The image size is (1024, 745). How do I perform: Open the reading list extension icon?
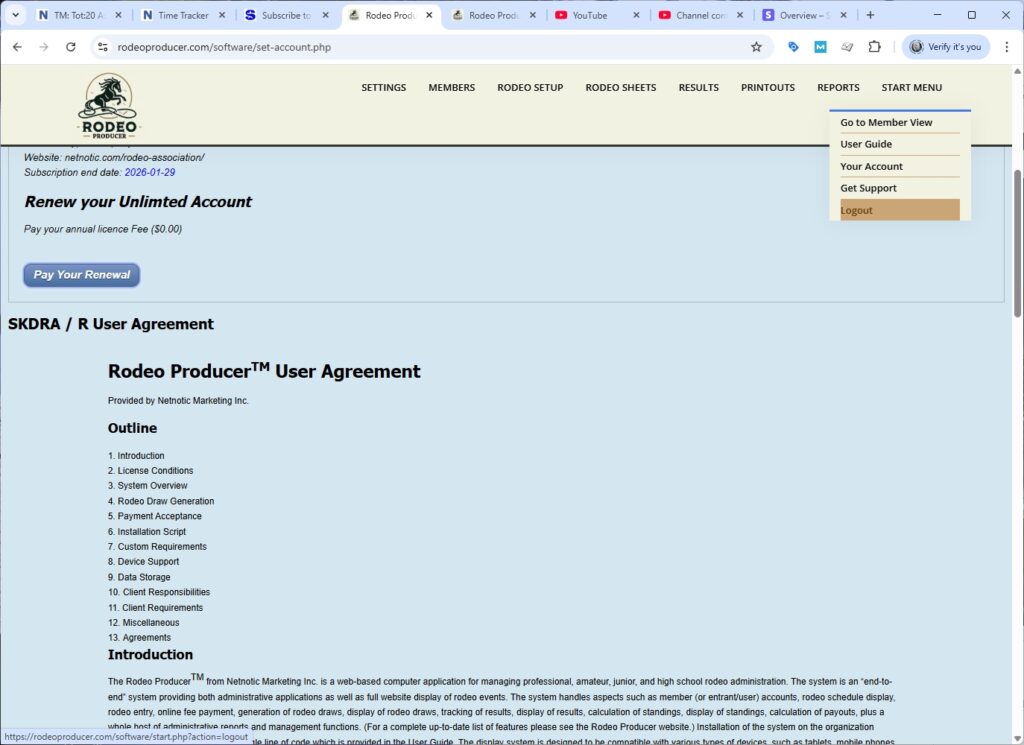(x=847, y=46)
